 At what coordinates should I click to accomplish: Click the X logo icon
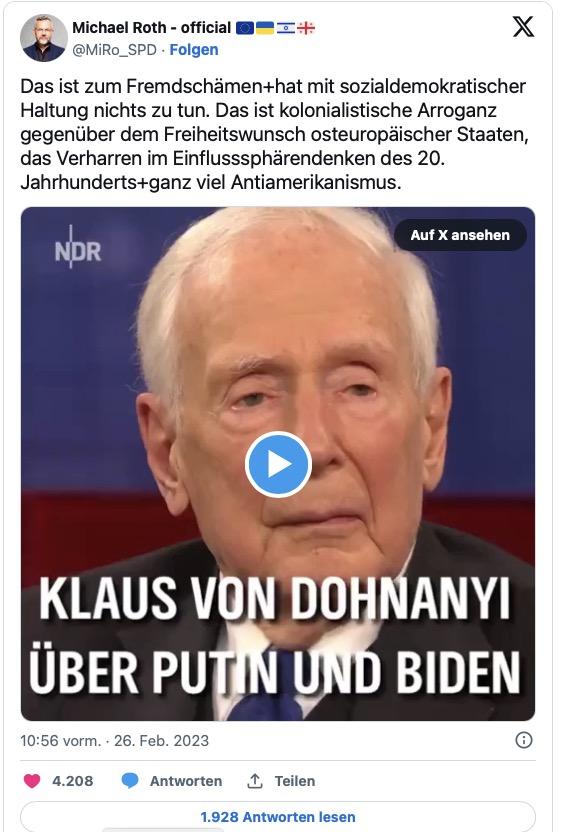(523, 27)
